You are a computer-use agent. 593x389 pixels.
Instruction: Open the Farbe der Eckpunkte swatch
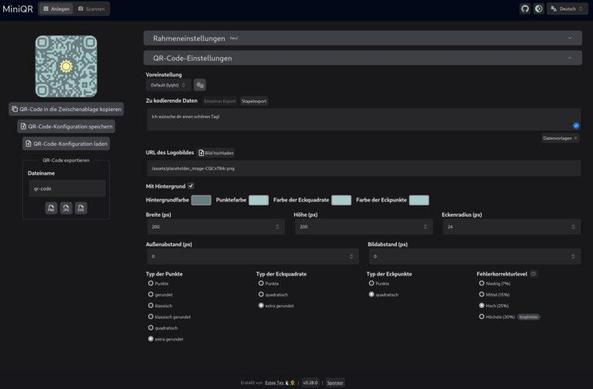[419, 200]
